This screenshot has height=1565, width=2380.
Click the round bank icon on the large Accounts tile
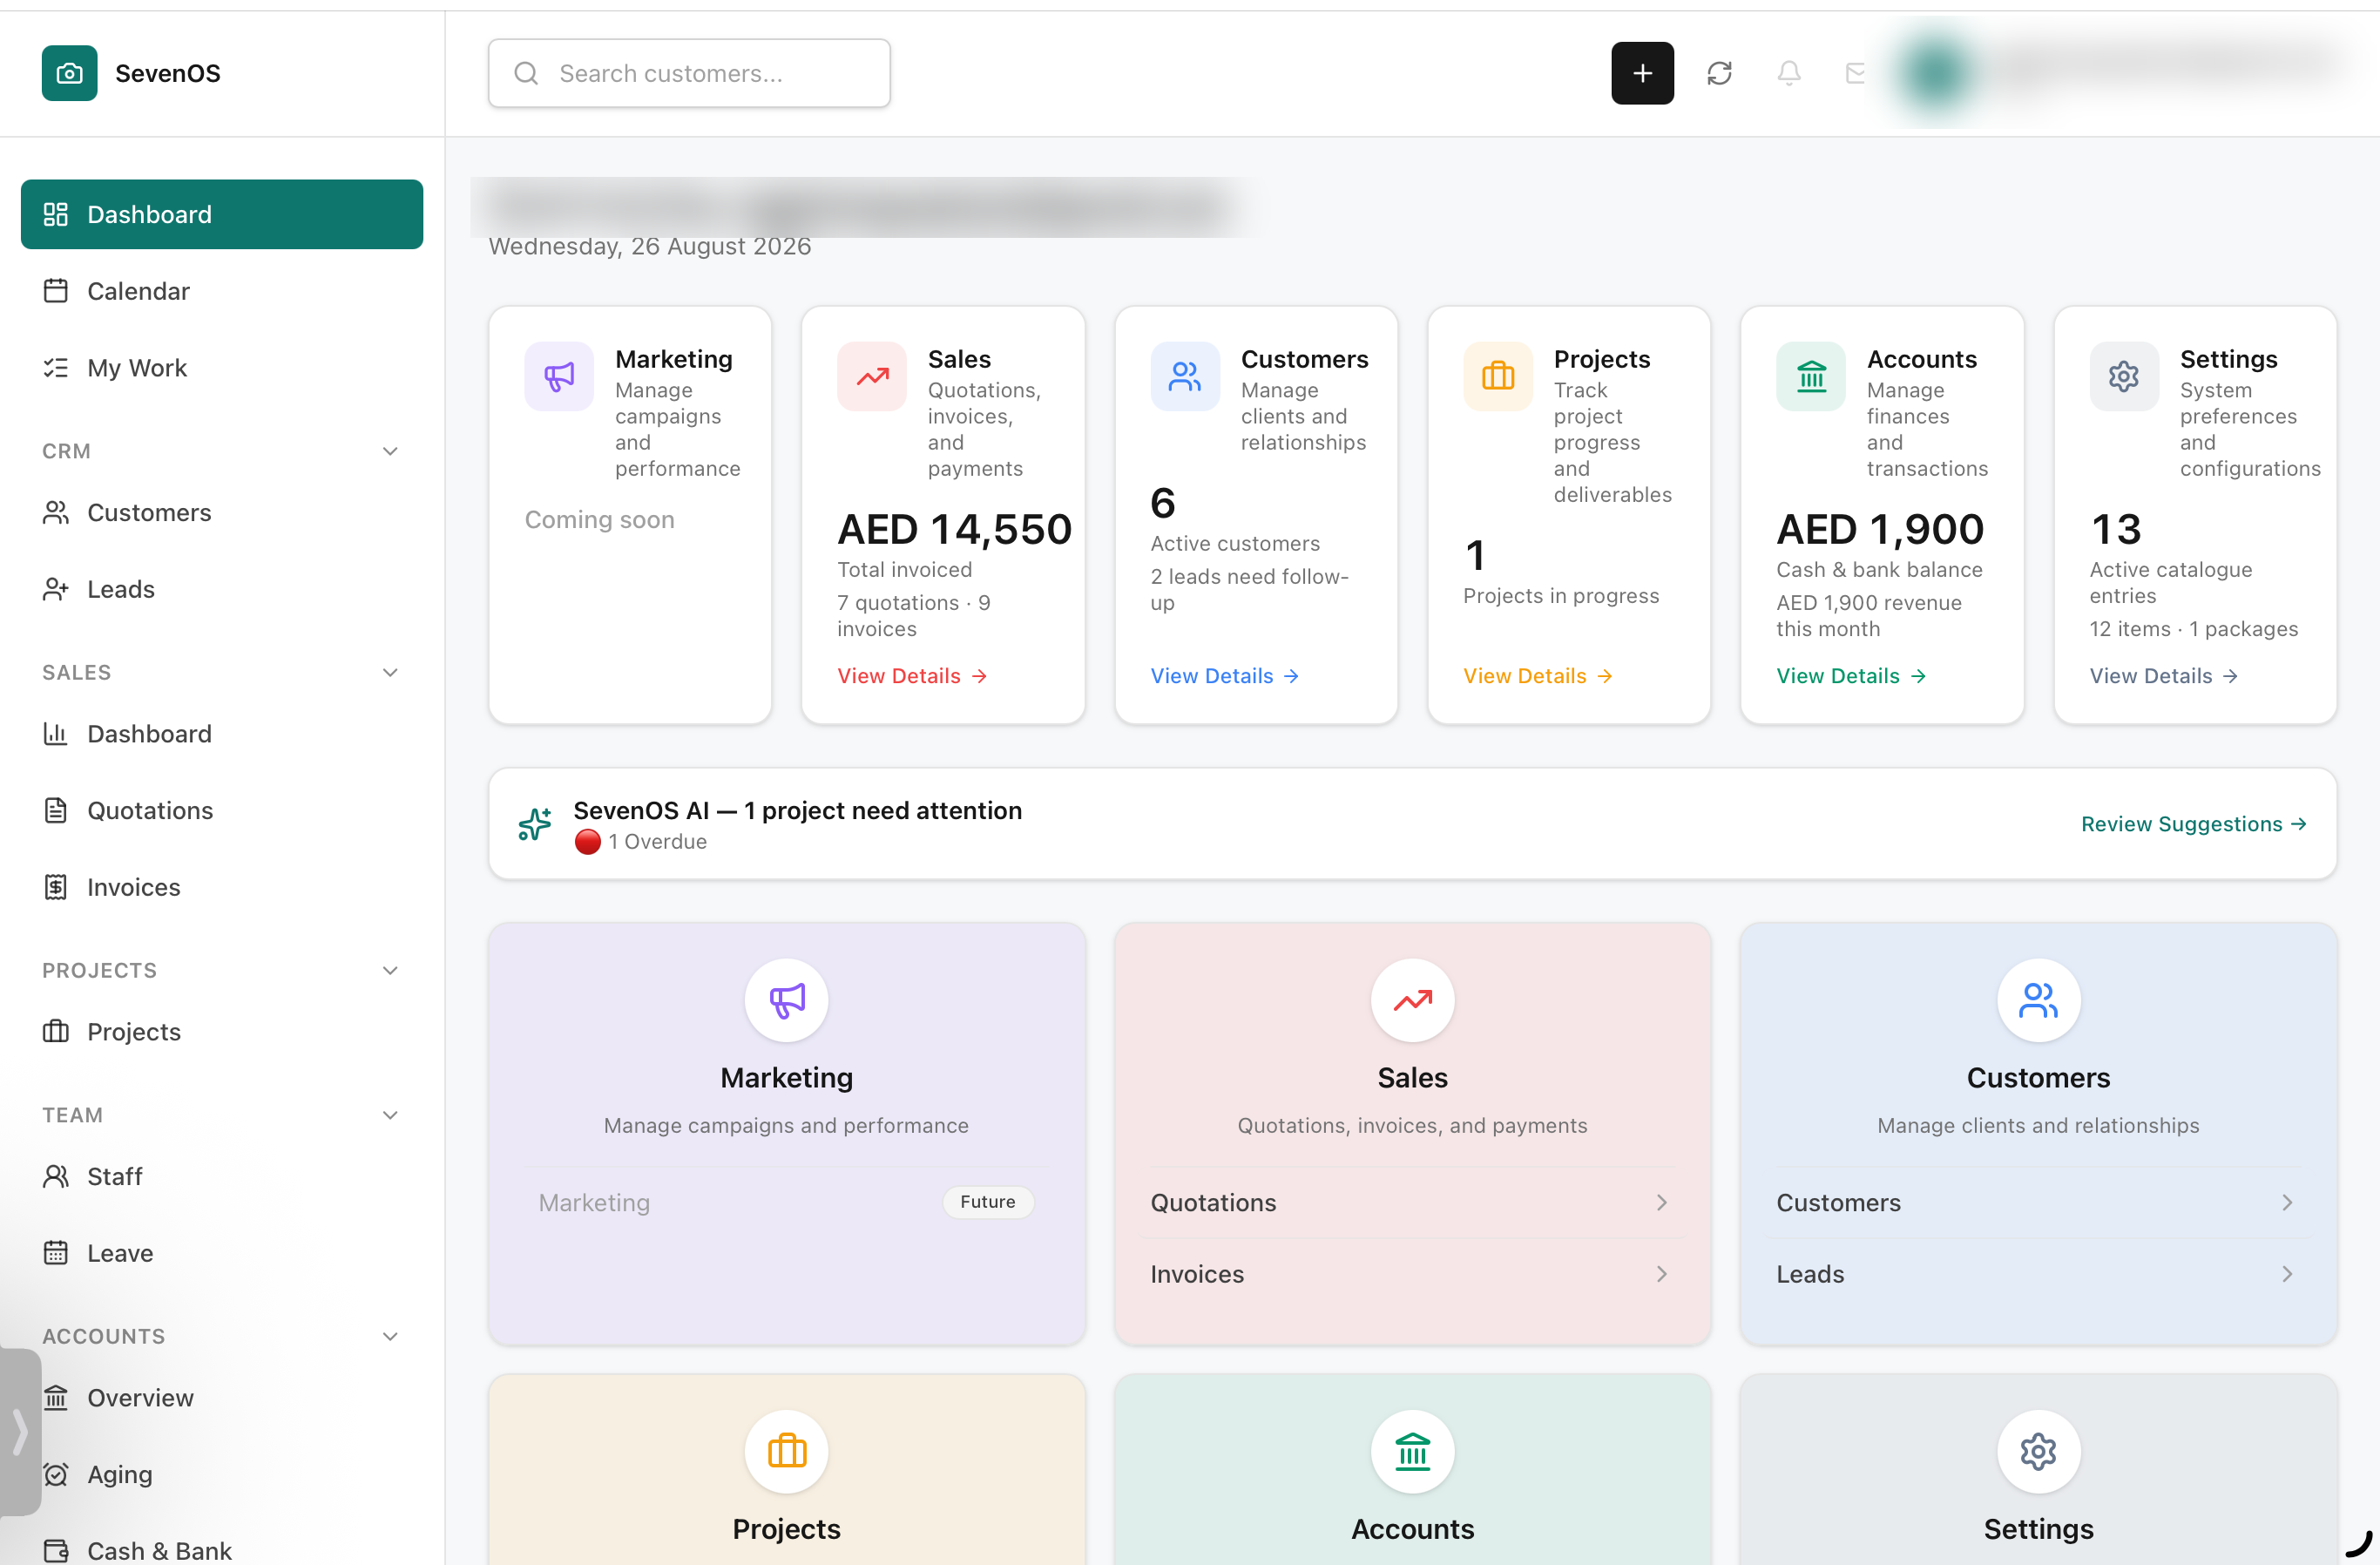point(1413,1451)
